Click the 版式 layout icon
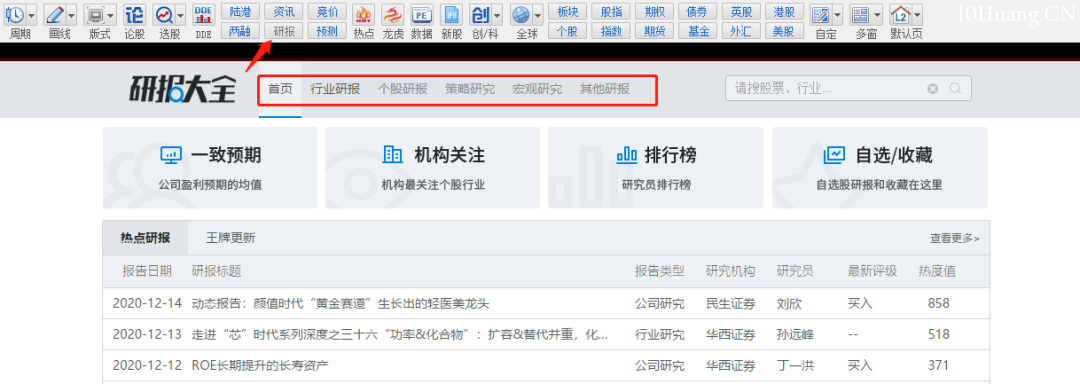This screenshot has height=384, width=1080. [x=95, y=14]
